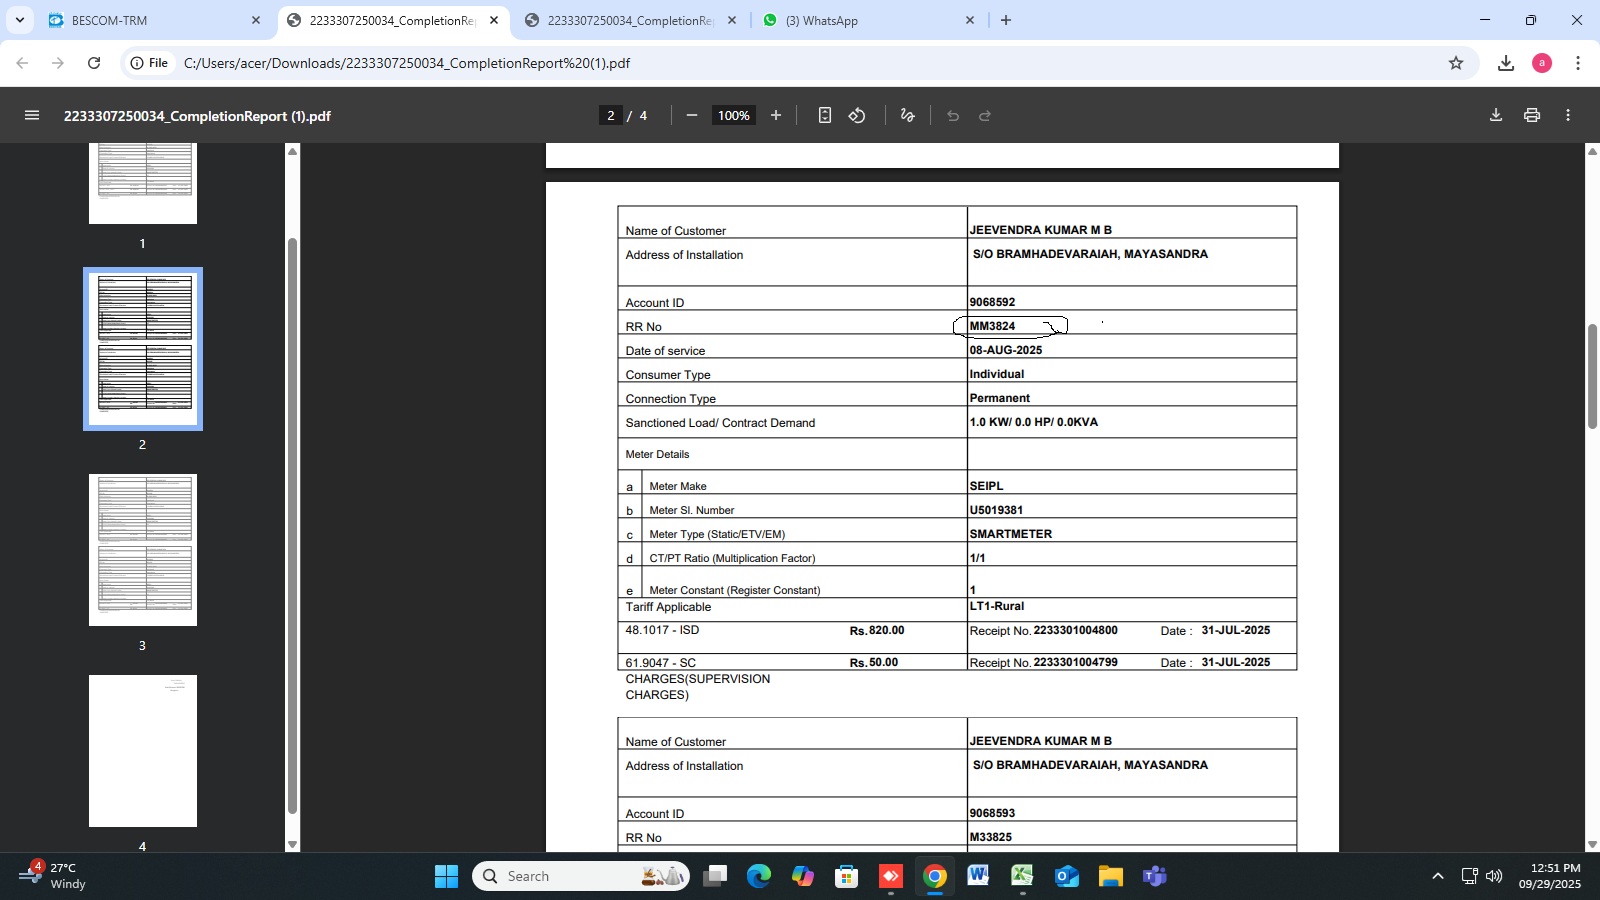Open Chrome three-dot menu
Viewport: 1600px width, 900px height.
(x=1578, y=63)
